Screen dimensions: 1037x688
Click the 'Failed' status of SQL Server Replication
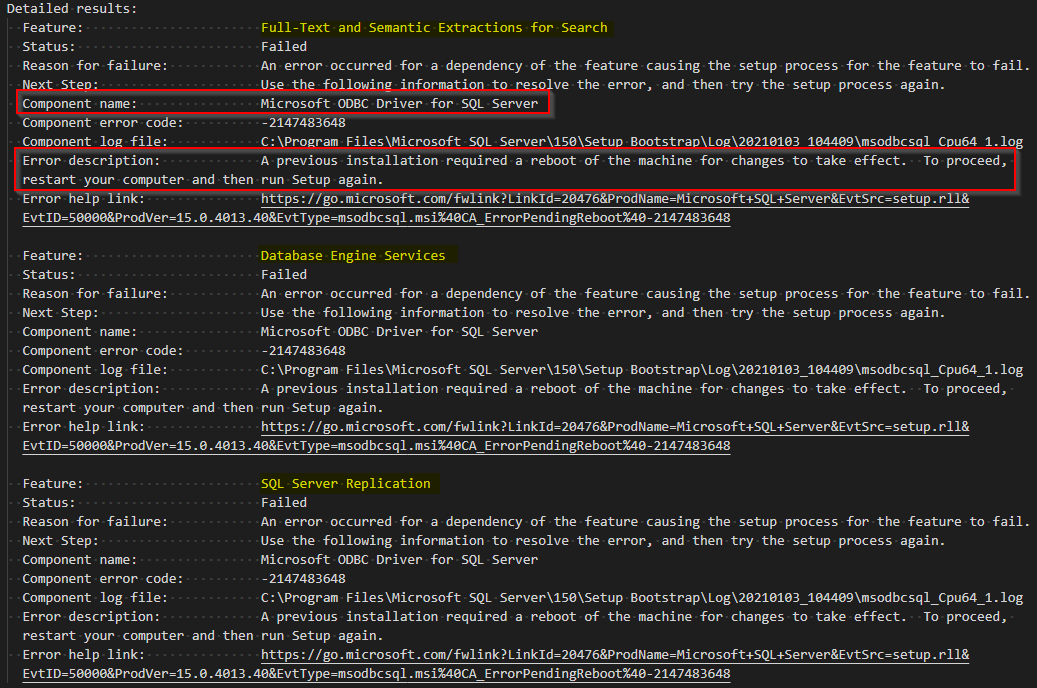coord(284,503)
